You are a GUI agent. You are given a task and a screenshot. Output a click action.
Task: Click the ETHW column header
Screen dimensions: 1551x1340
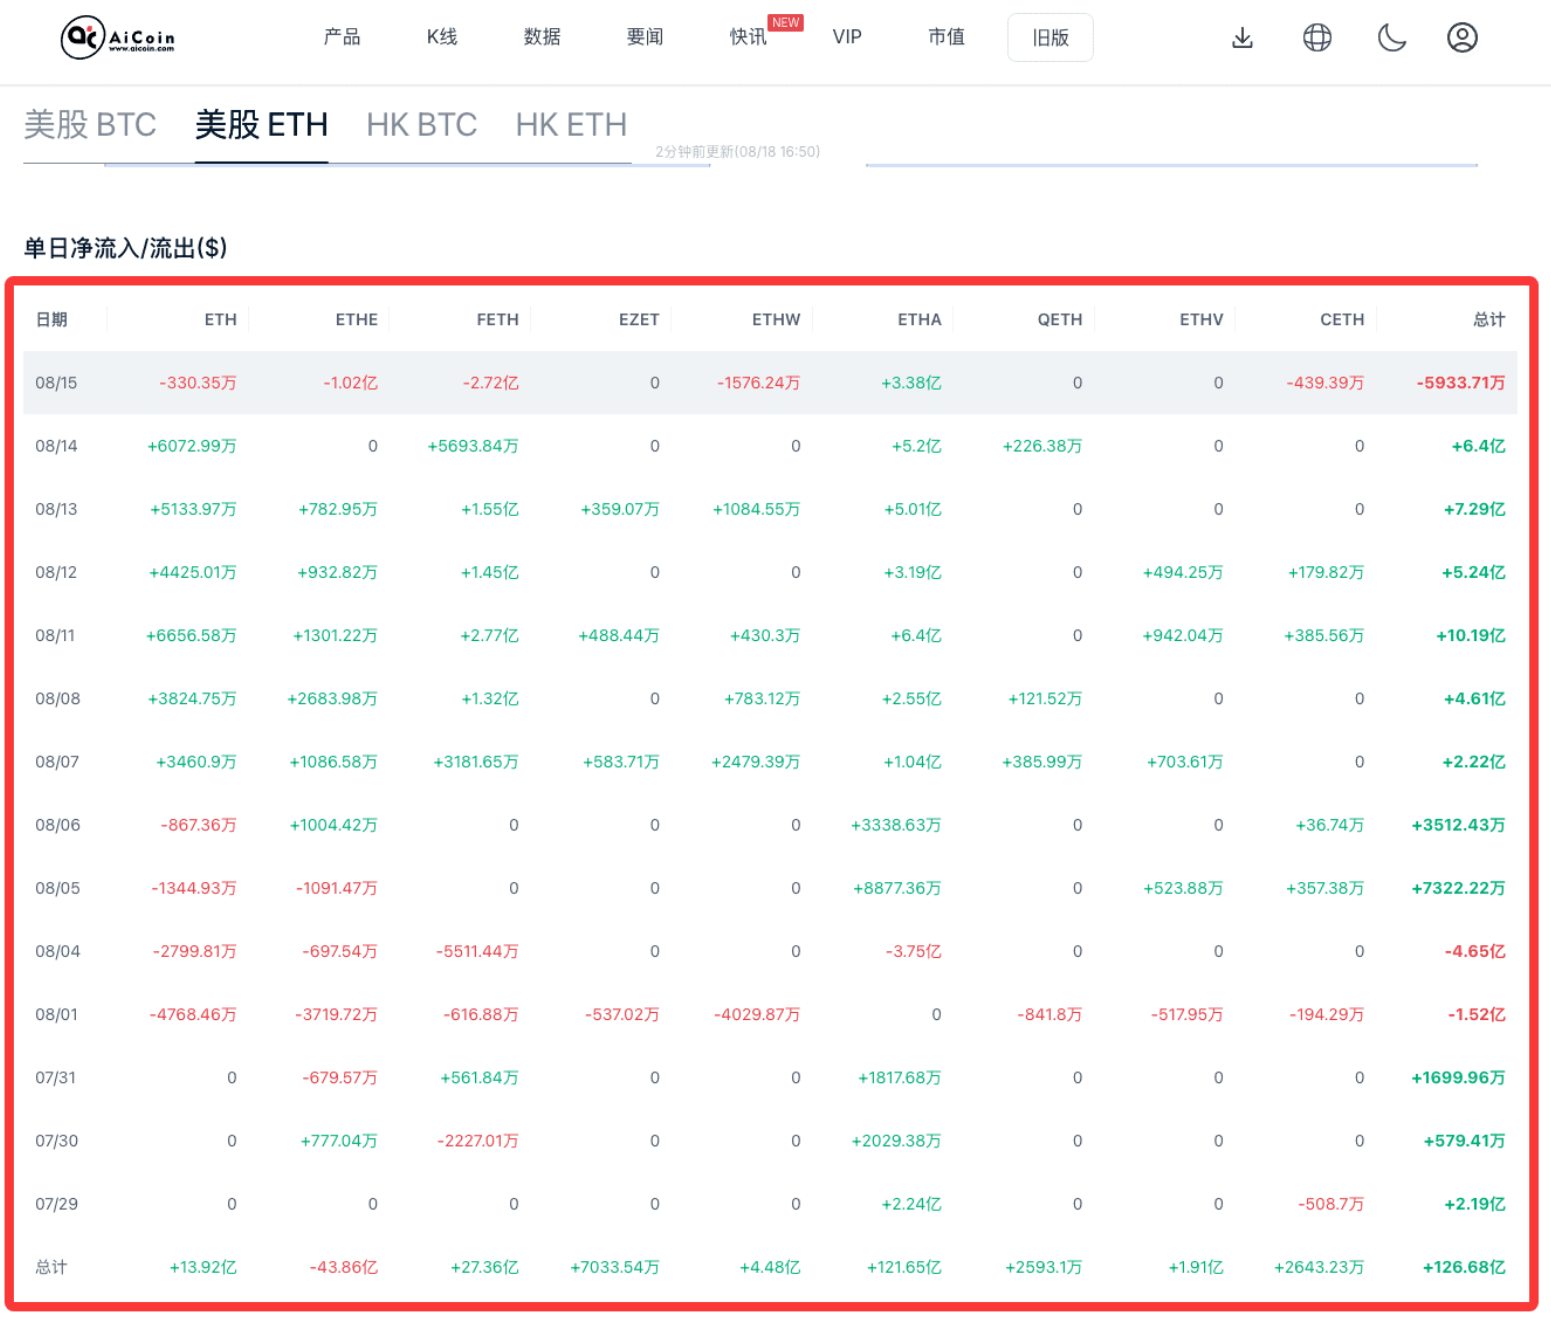(x=776, y=319)
